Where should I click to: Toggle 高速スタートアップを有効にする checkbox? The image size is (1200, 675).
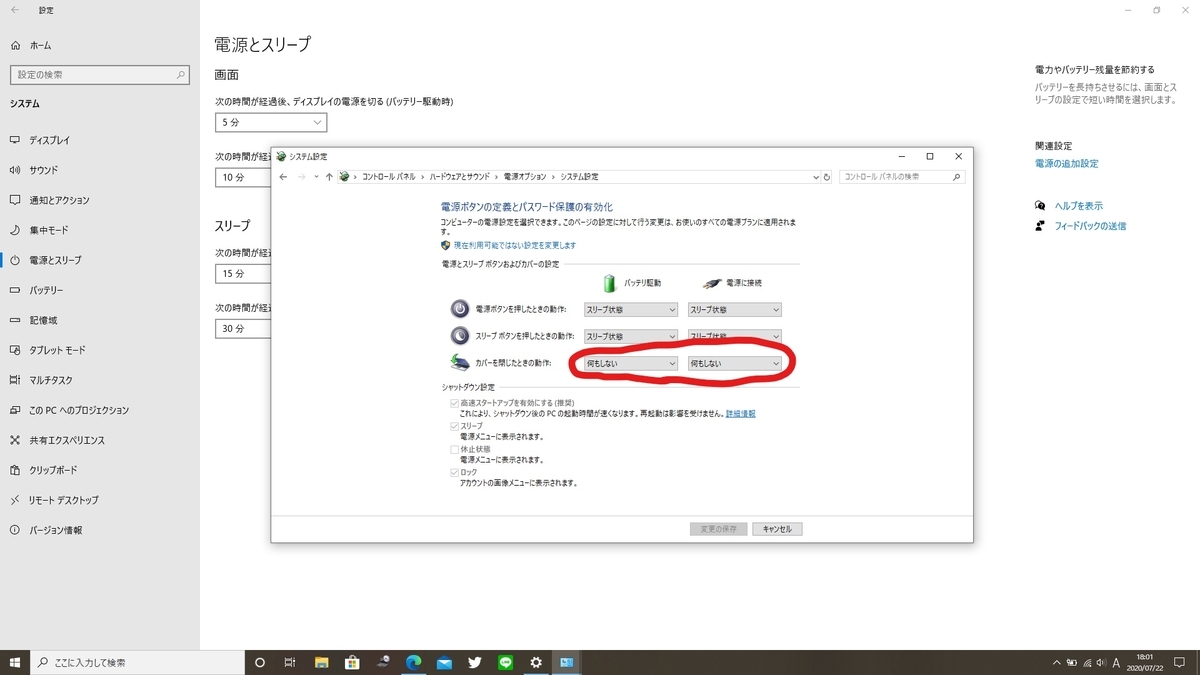[x=455, y=402]
